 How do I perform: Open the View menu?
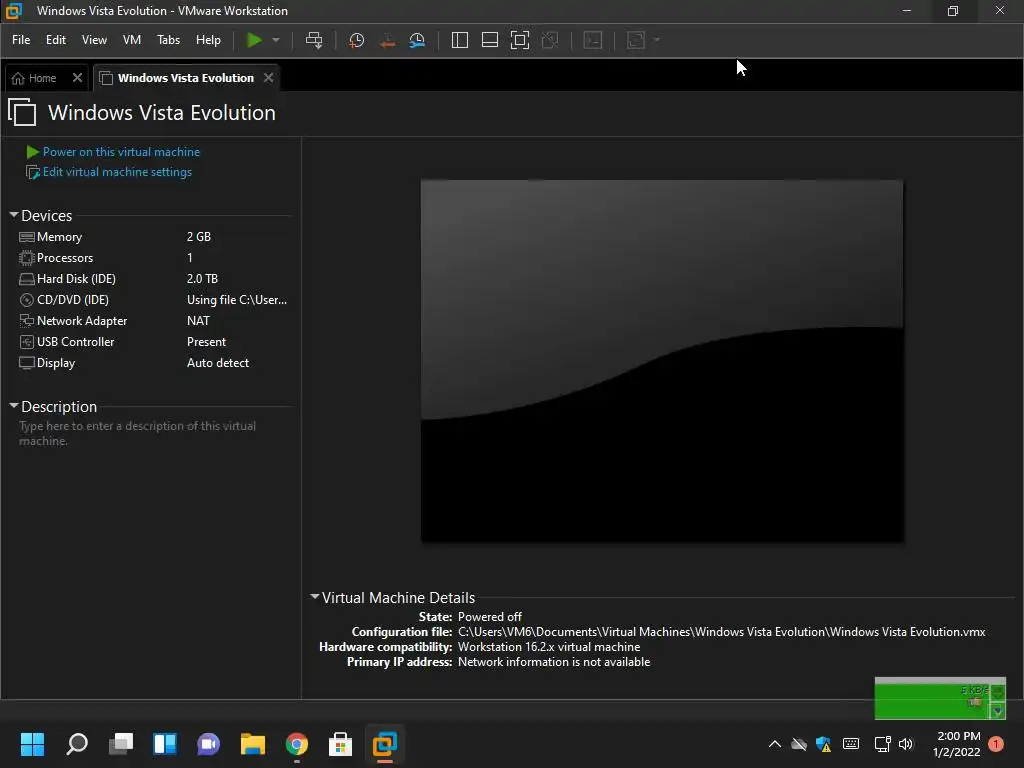94,40
